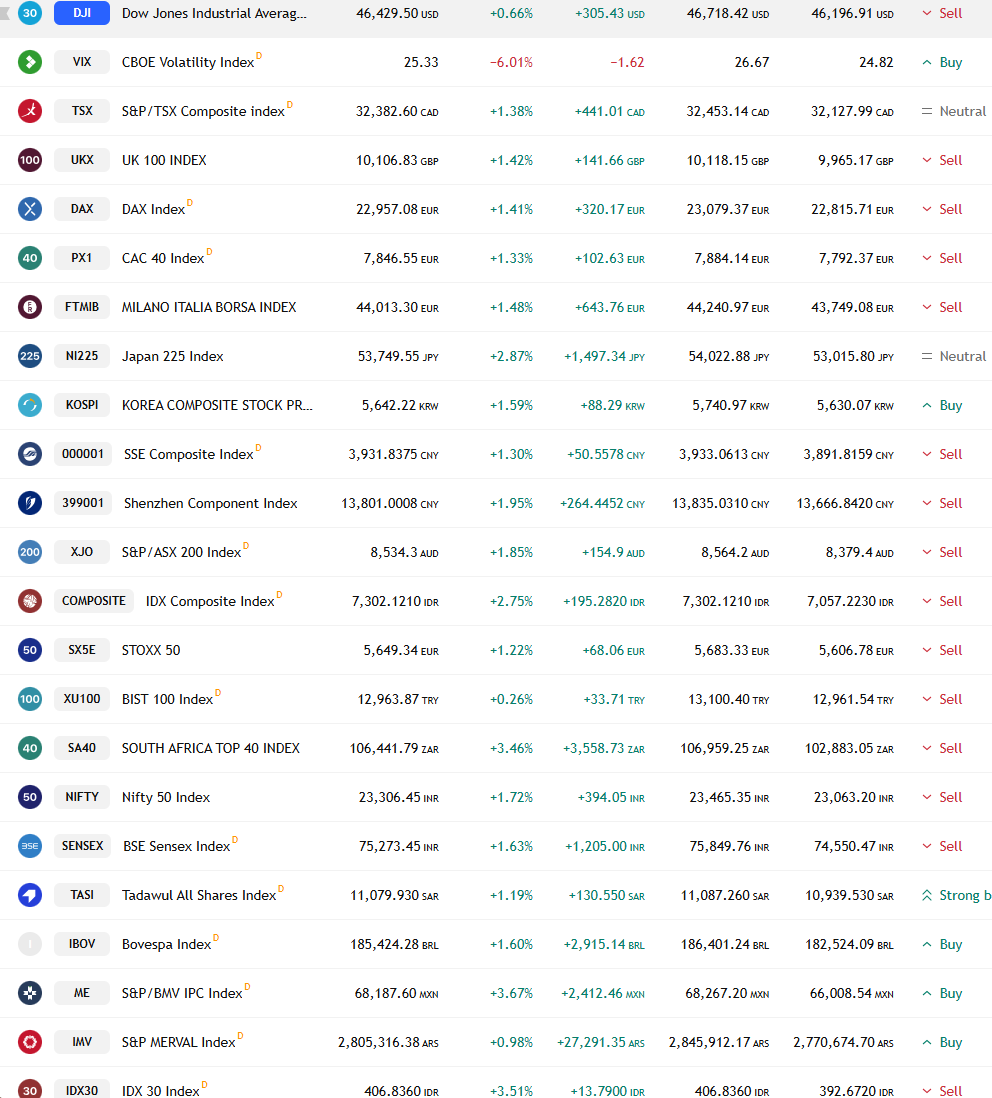Select the DJI ticker badge
The height and width of the screenshot is (1098, 992).
pos(82,13)
